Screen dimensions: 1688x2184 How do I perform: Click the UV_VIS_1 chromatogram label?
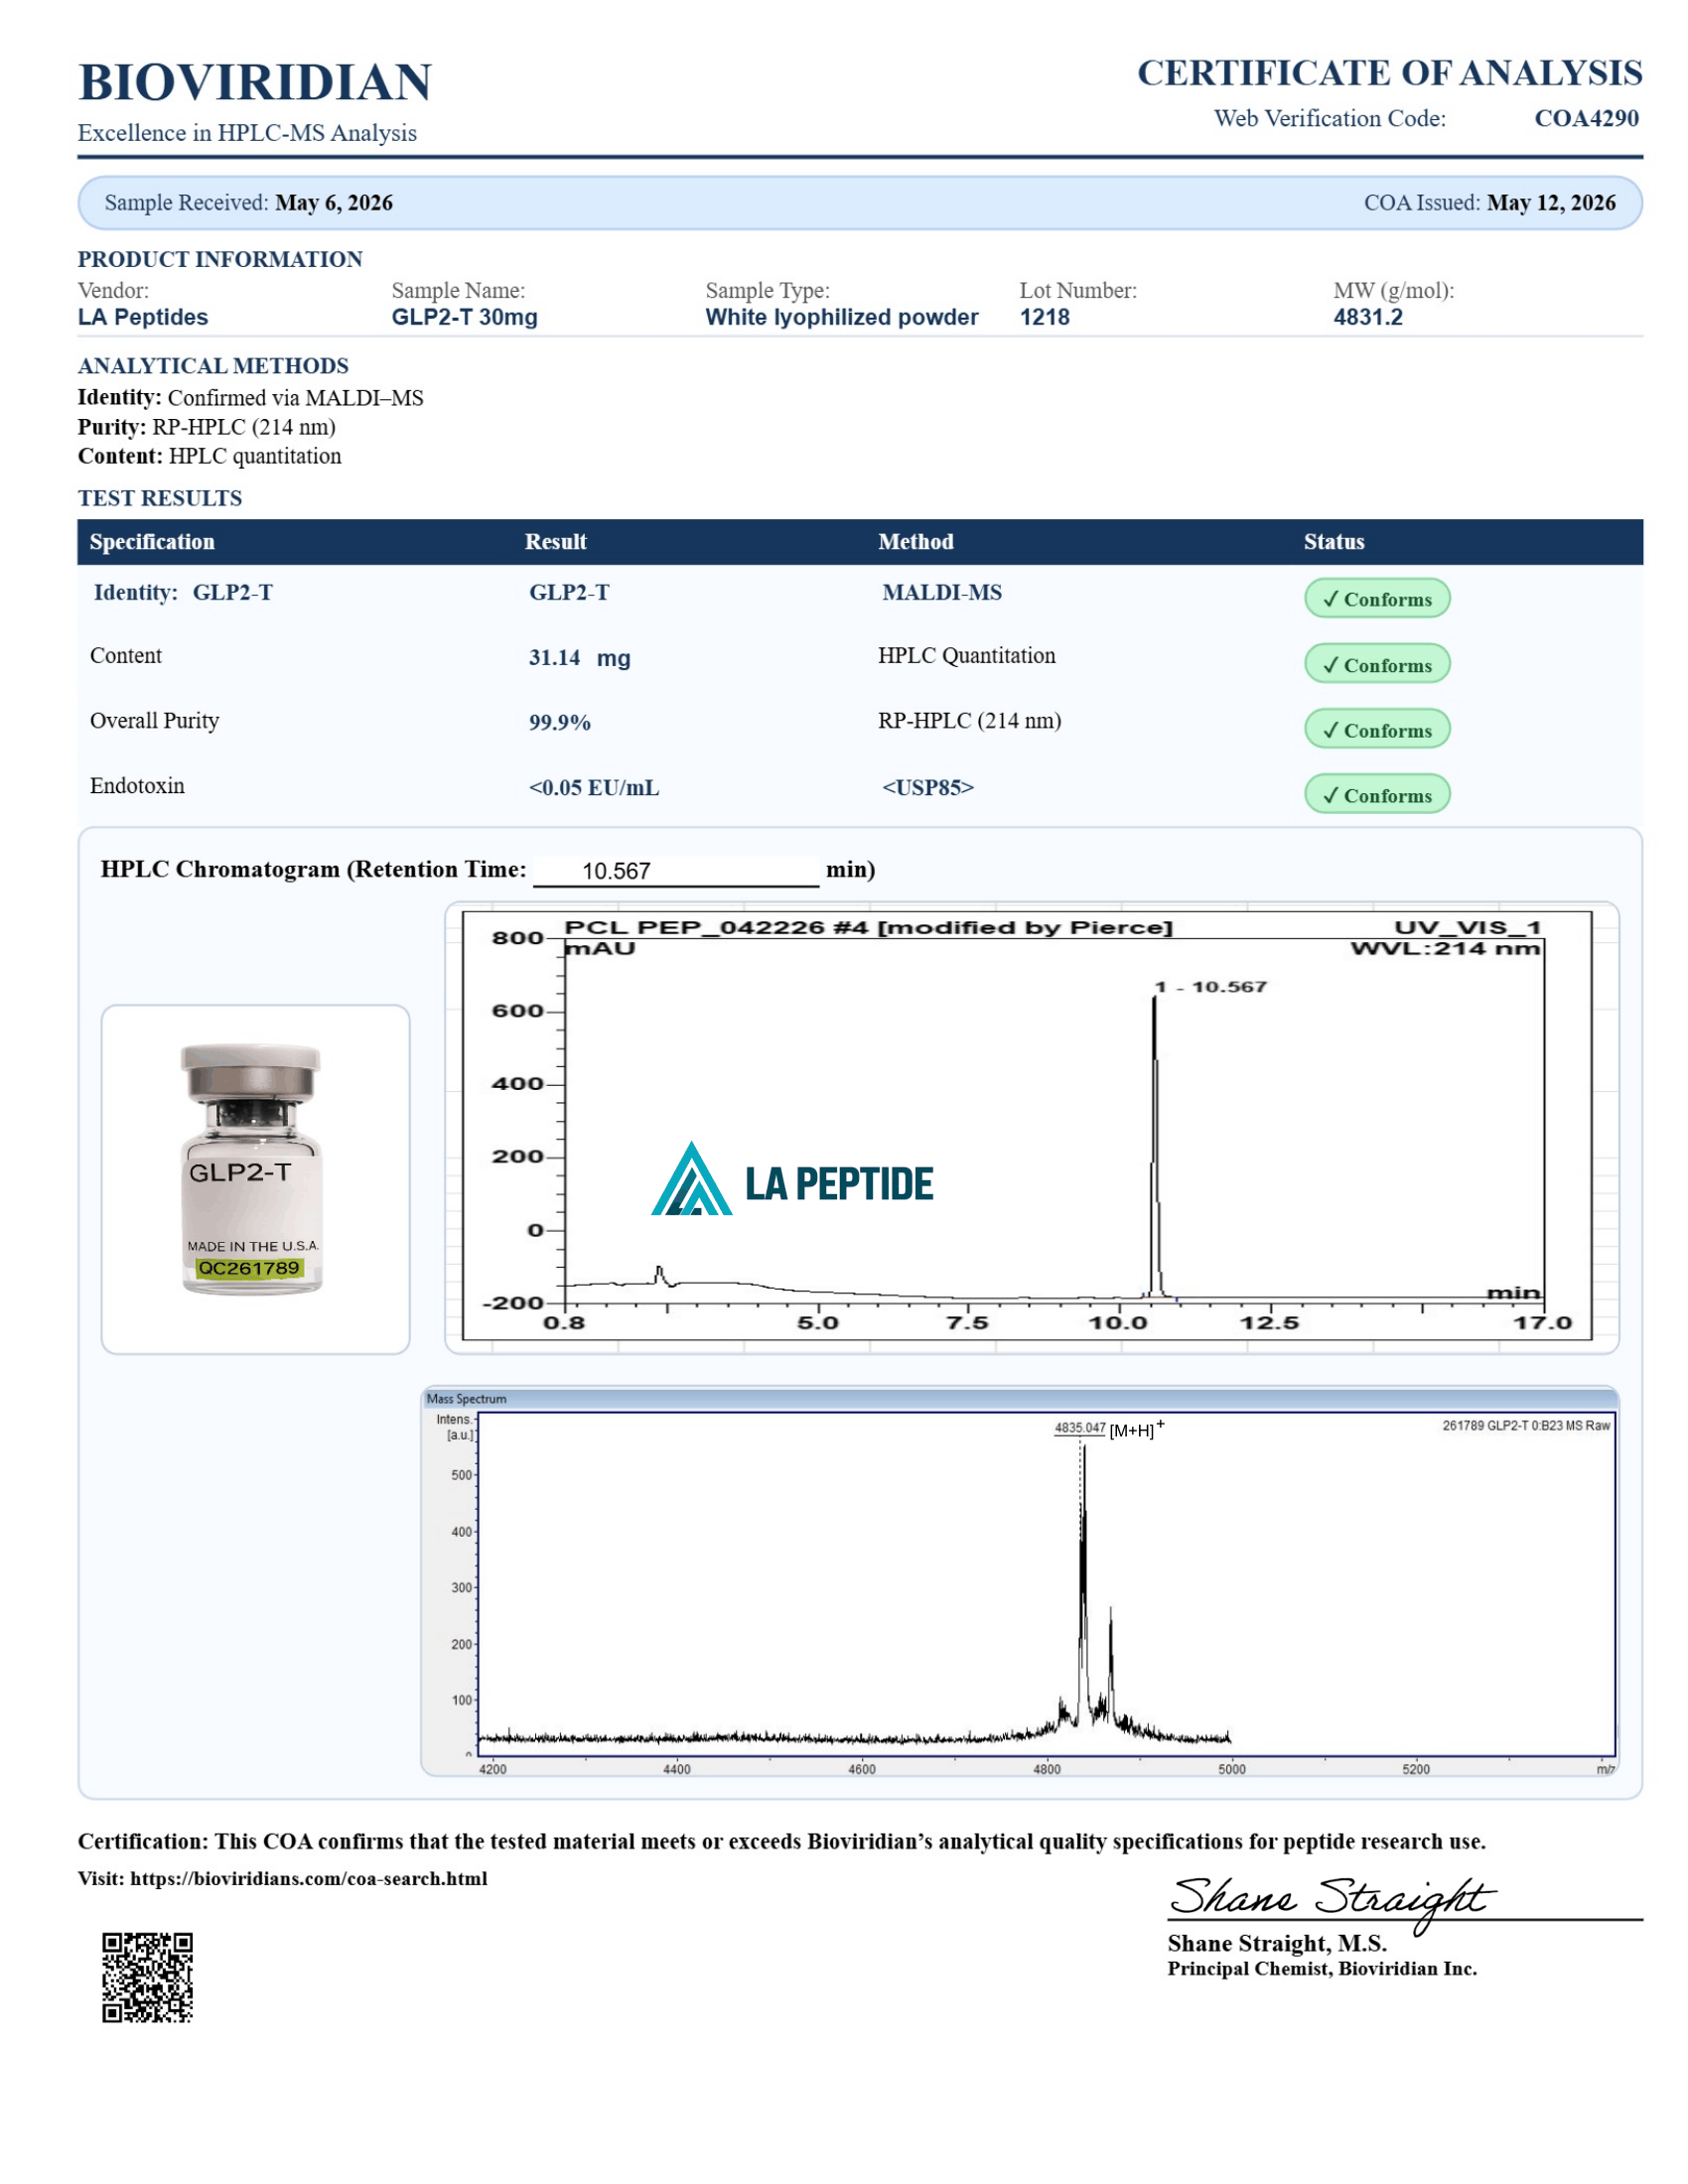click(1467, 927)
